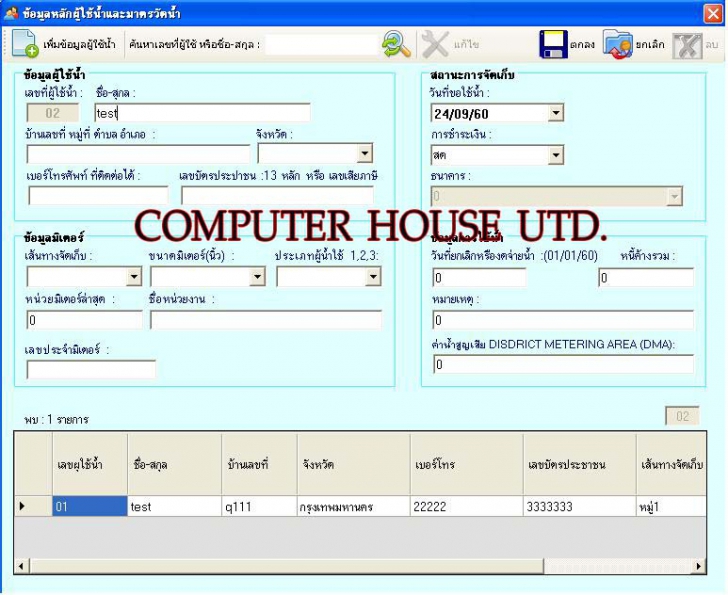Click the table cell 'หมู่1'
Image resolution: width=728 pixels, height=595 pixels.
pyautogui.click(x=671, y=506)
